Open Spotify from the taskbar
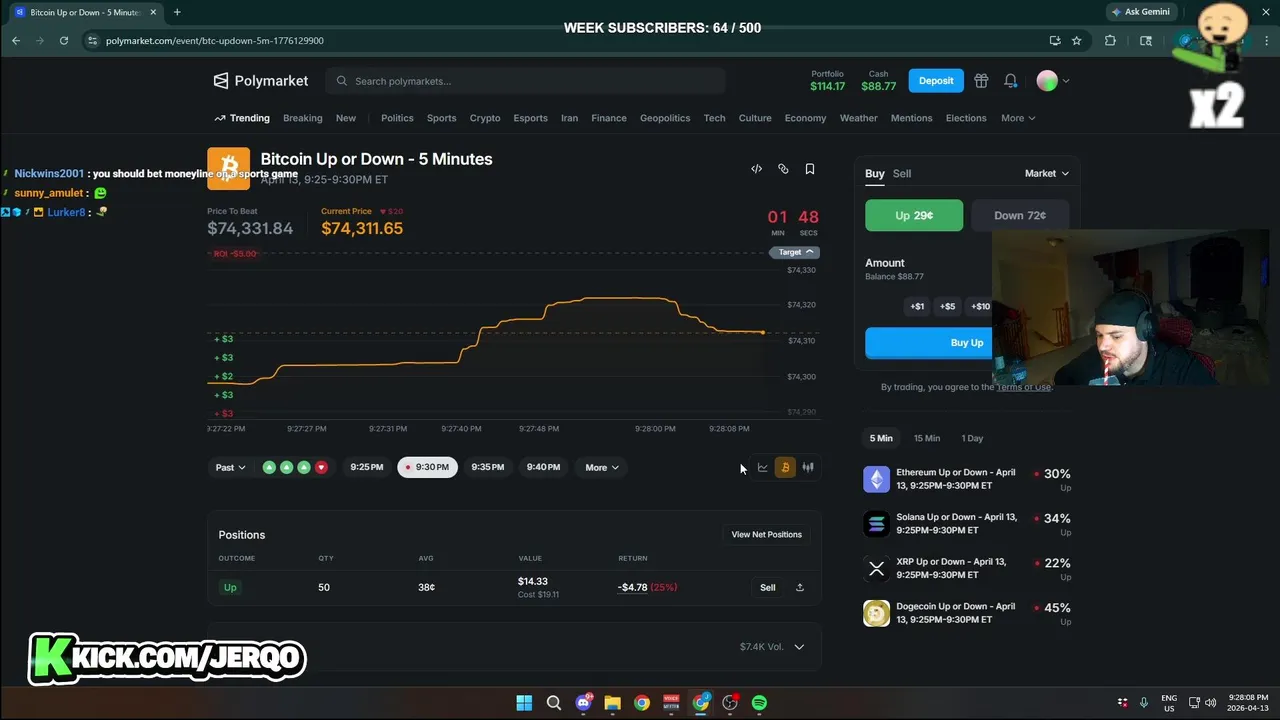Screen dimensions: 1280x720 tap(759, 703)
